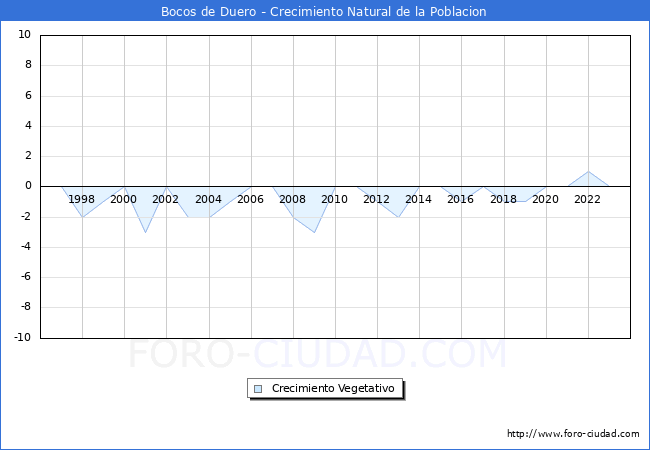The image size is (650, 450).
Task: Click the 2012 x-axis label
Action: click(x=376, y=199)
